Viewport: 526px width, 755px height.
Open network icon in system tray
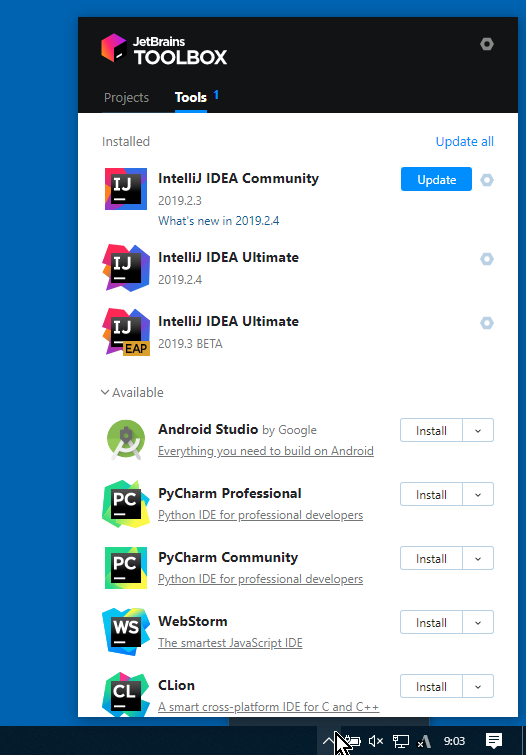point(400,741)
